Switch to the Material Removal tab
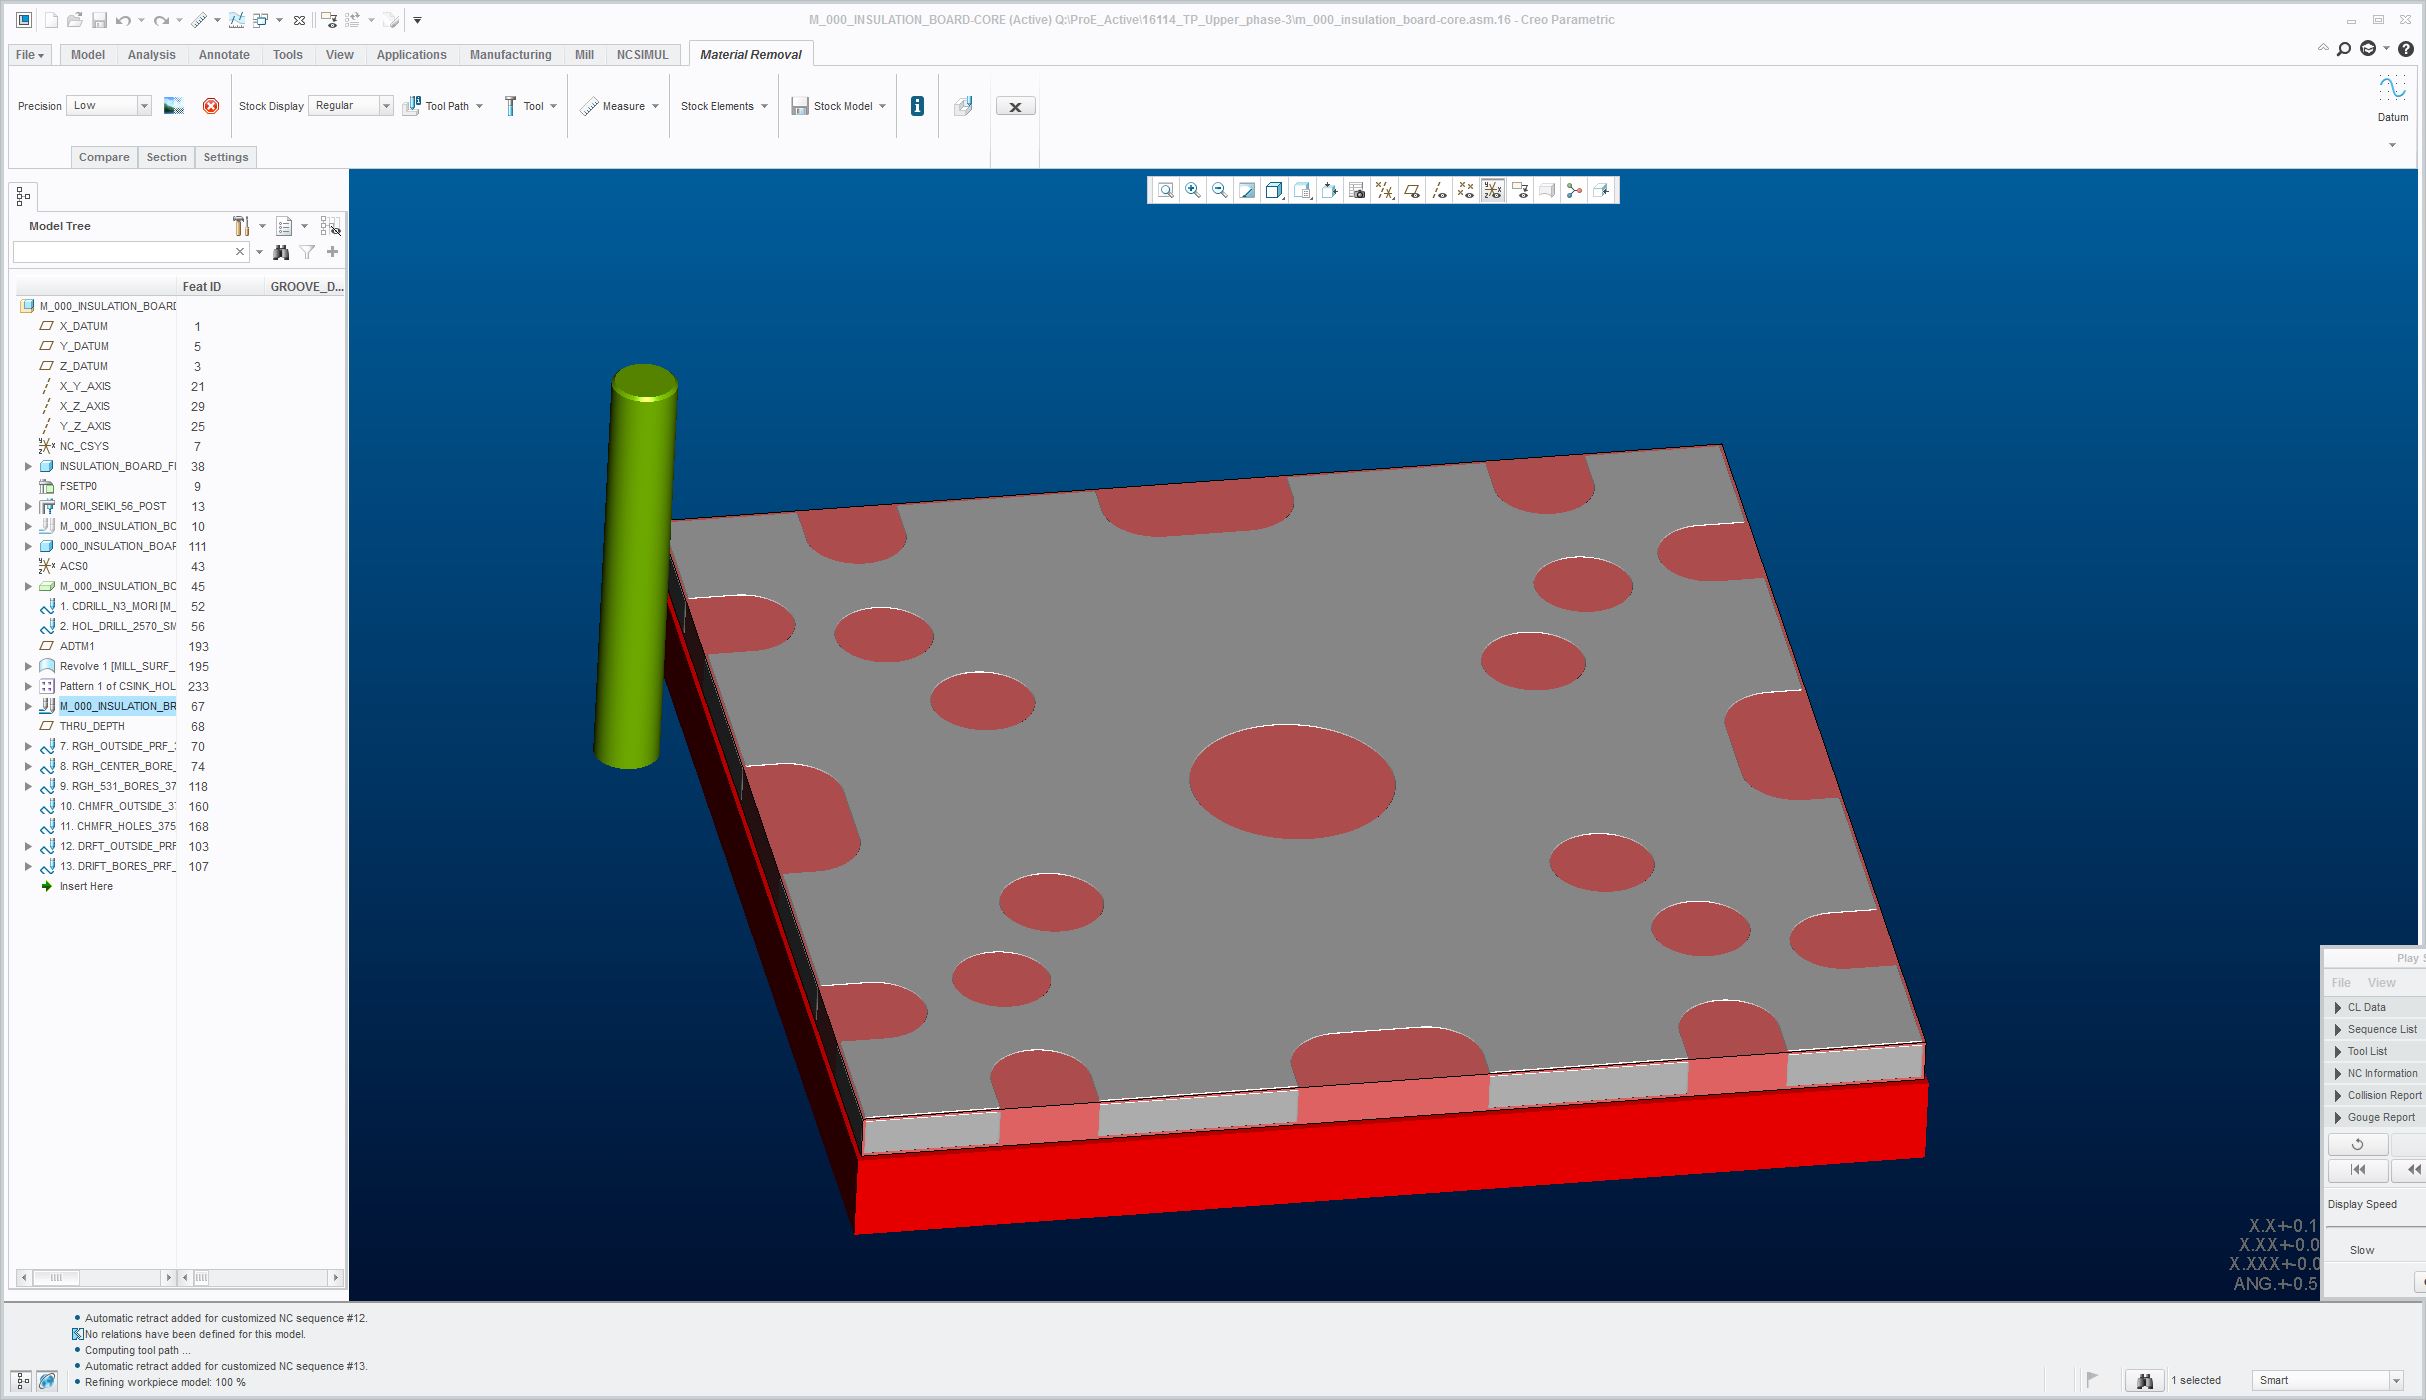2426x1400 pixels. click(x=750, y=54)
